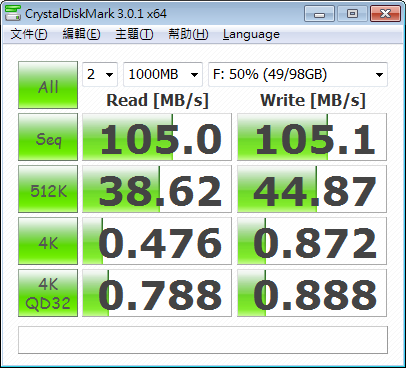Click the Seq write result 105.1
Image resolution: width=408 pixels, height=370 pixels.
tap(312, 137)
